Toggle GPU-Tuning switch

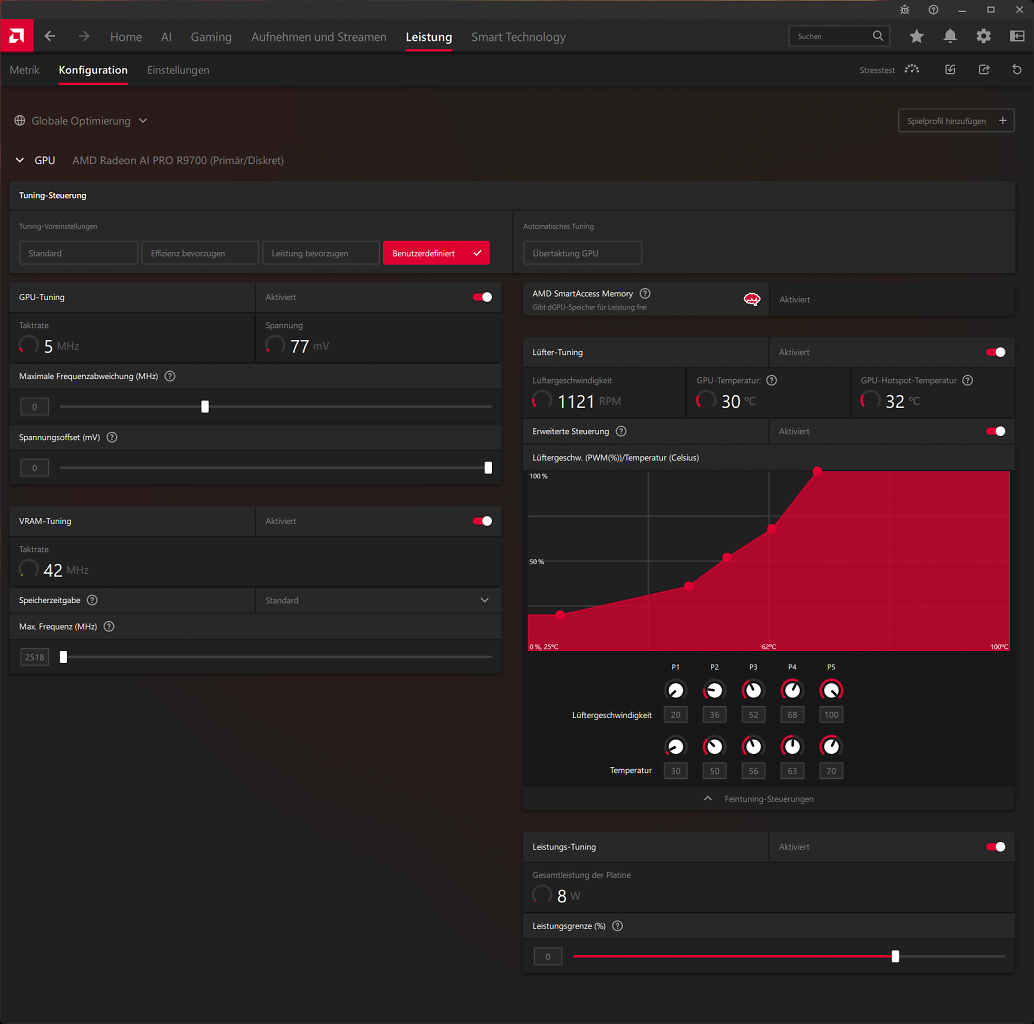click(482, 297)
